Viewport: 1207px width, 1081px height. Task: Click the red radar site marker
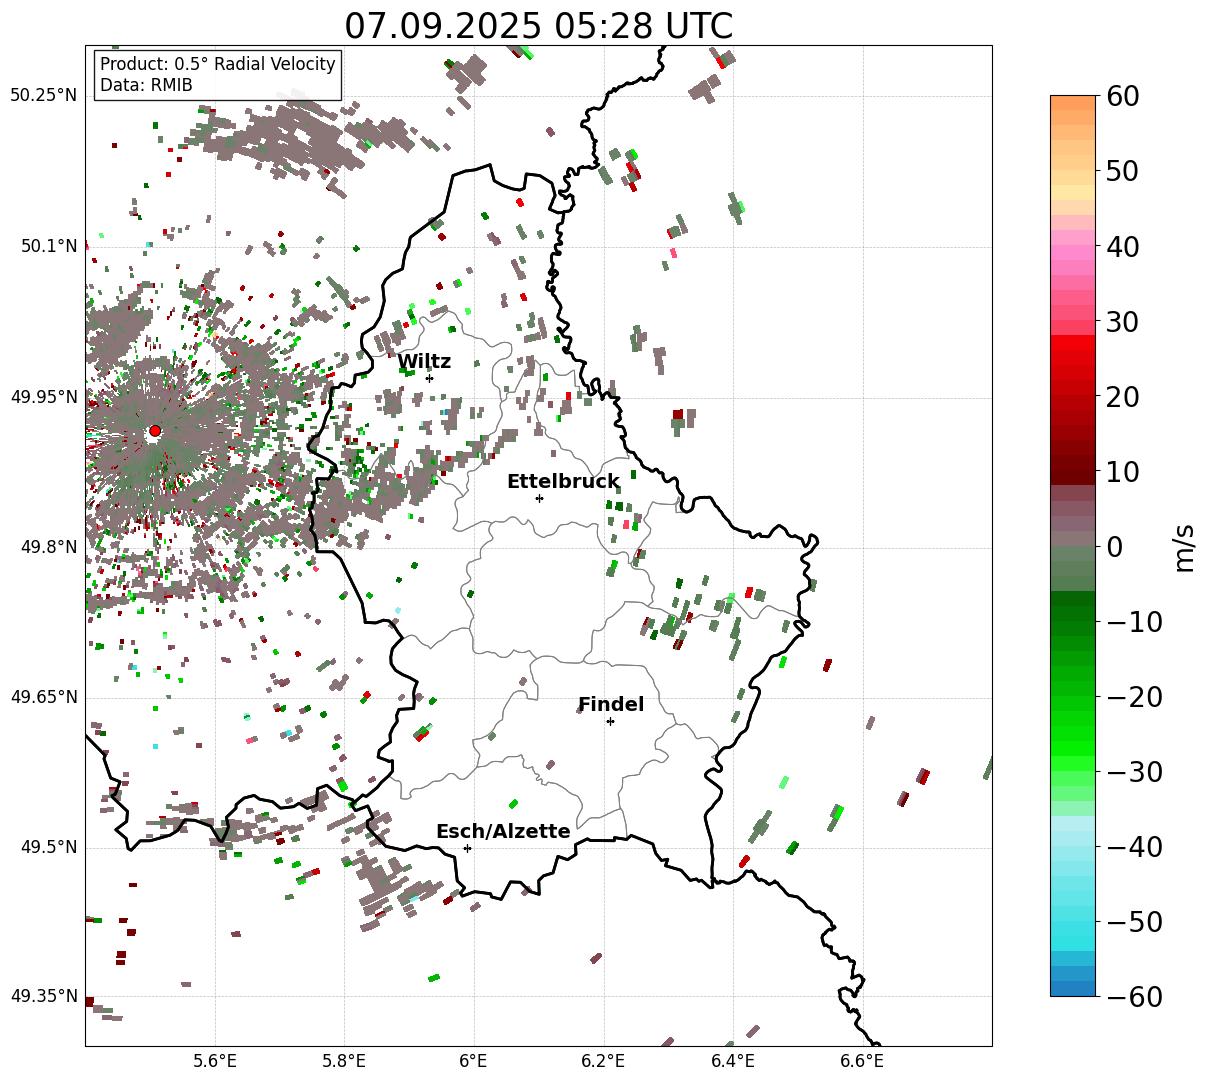click(154, 431)
